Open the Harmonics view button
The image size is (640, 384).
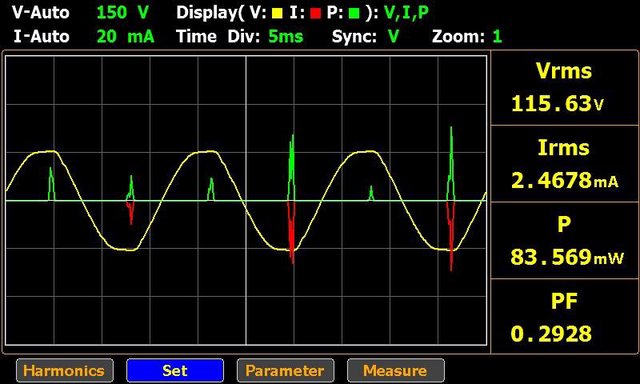click(65, 371)
